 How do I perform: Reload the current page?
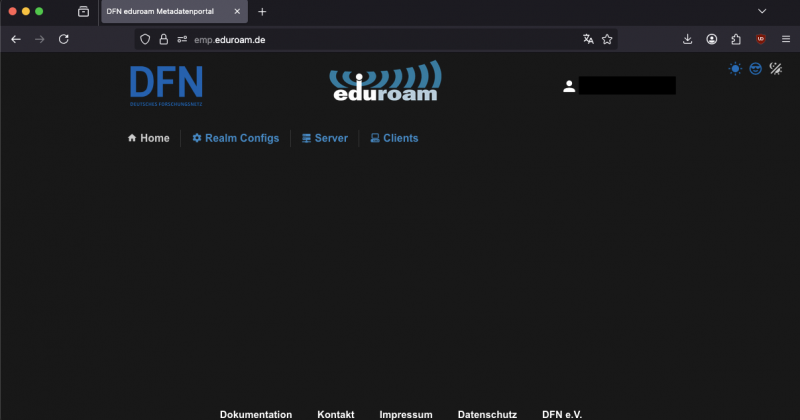point(64,39)
